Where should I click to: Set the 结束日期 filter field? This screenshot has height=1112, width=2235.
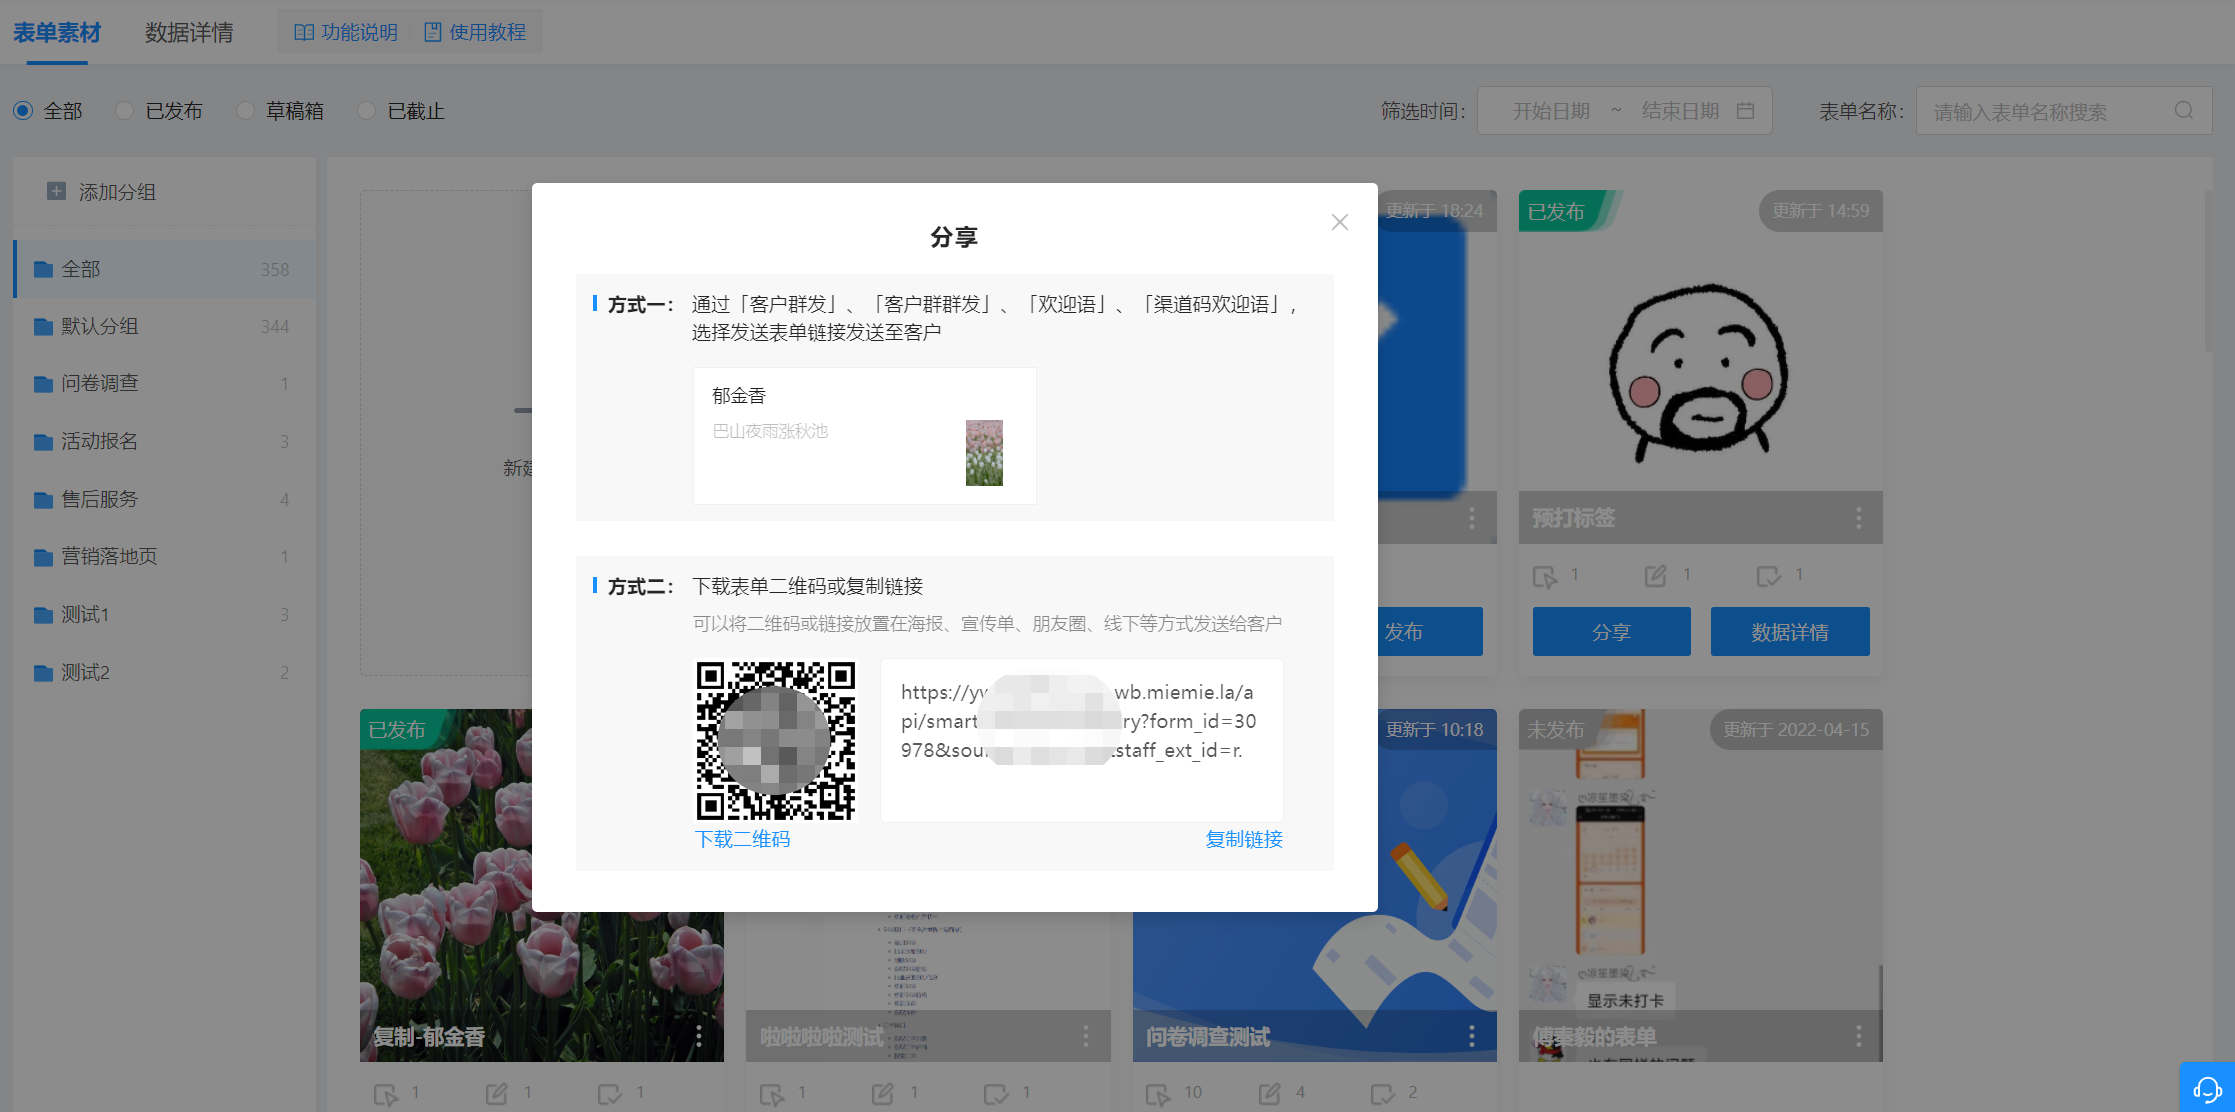(1680, 111)
